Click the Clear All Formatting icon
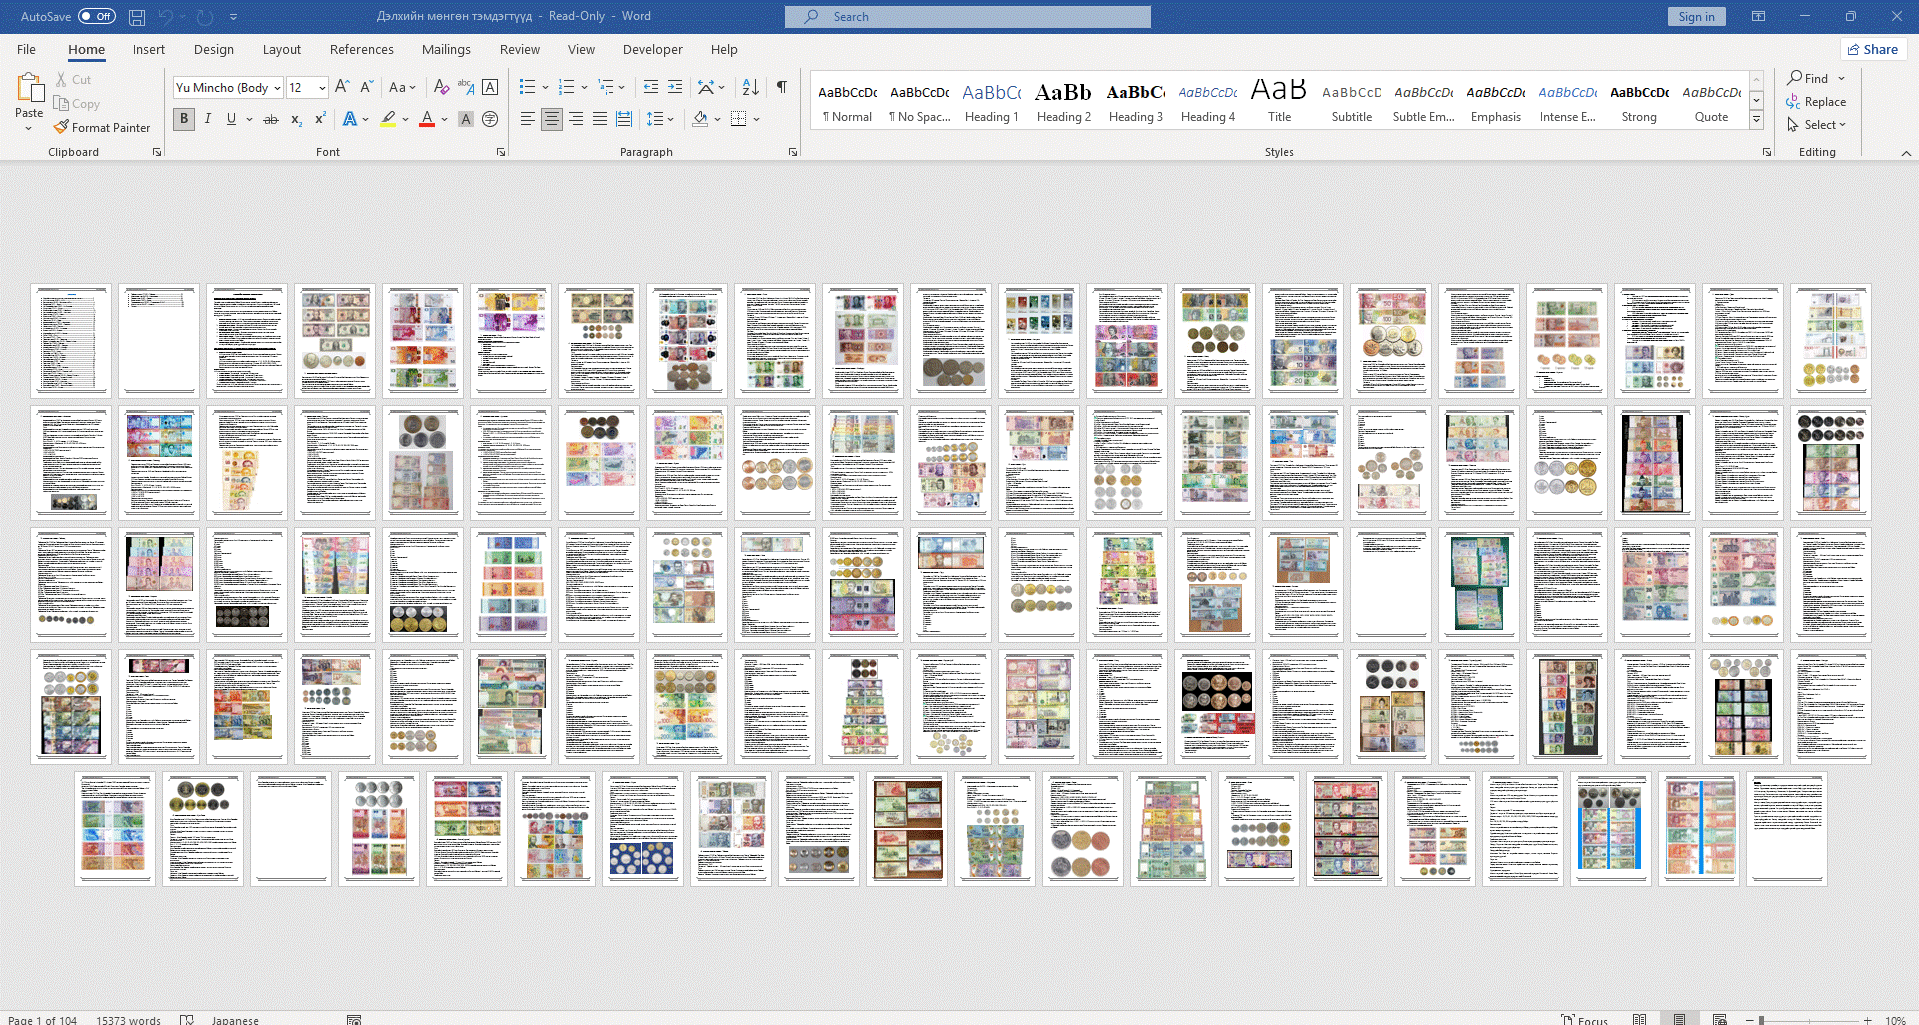 [441, 88]
